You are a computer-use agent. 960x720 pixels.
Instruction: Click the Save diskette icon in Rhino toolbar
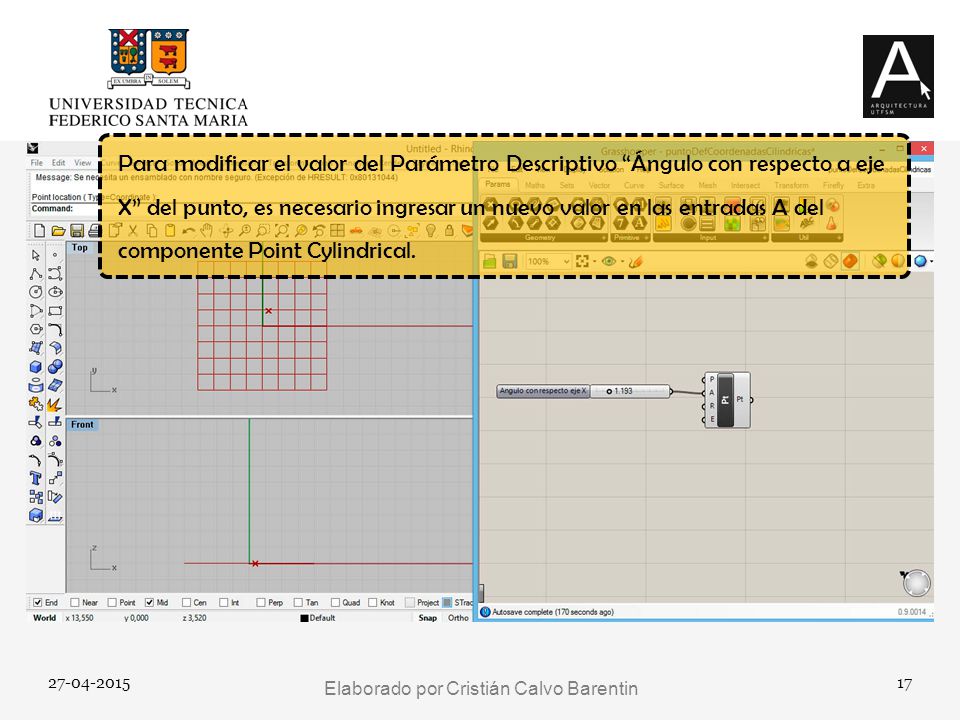point(77,231)
